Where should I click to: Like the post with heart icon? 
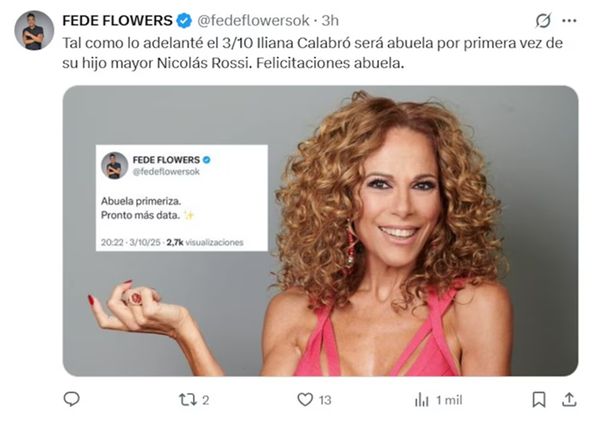tap(306, 399)
